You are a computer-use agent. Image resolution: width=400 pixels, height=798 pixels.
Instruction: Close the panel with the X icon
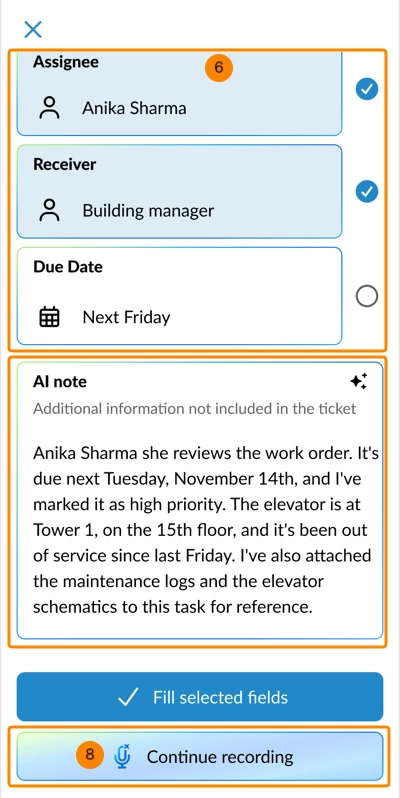[33, 30]
